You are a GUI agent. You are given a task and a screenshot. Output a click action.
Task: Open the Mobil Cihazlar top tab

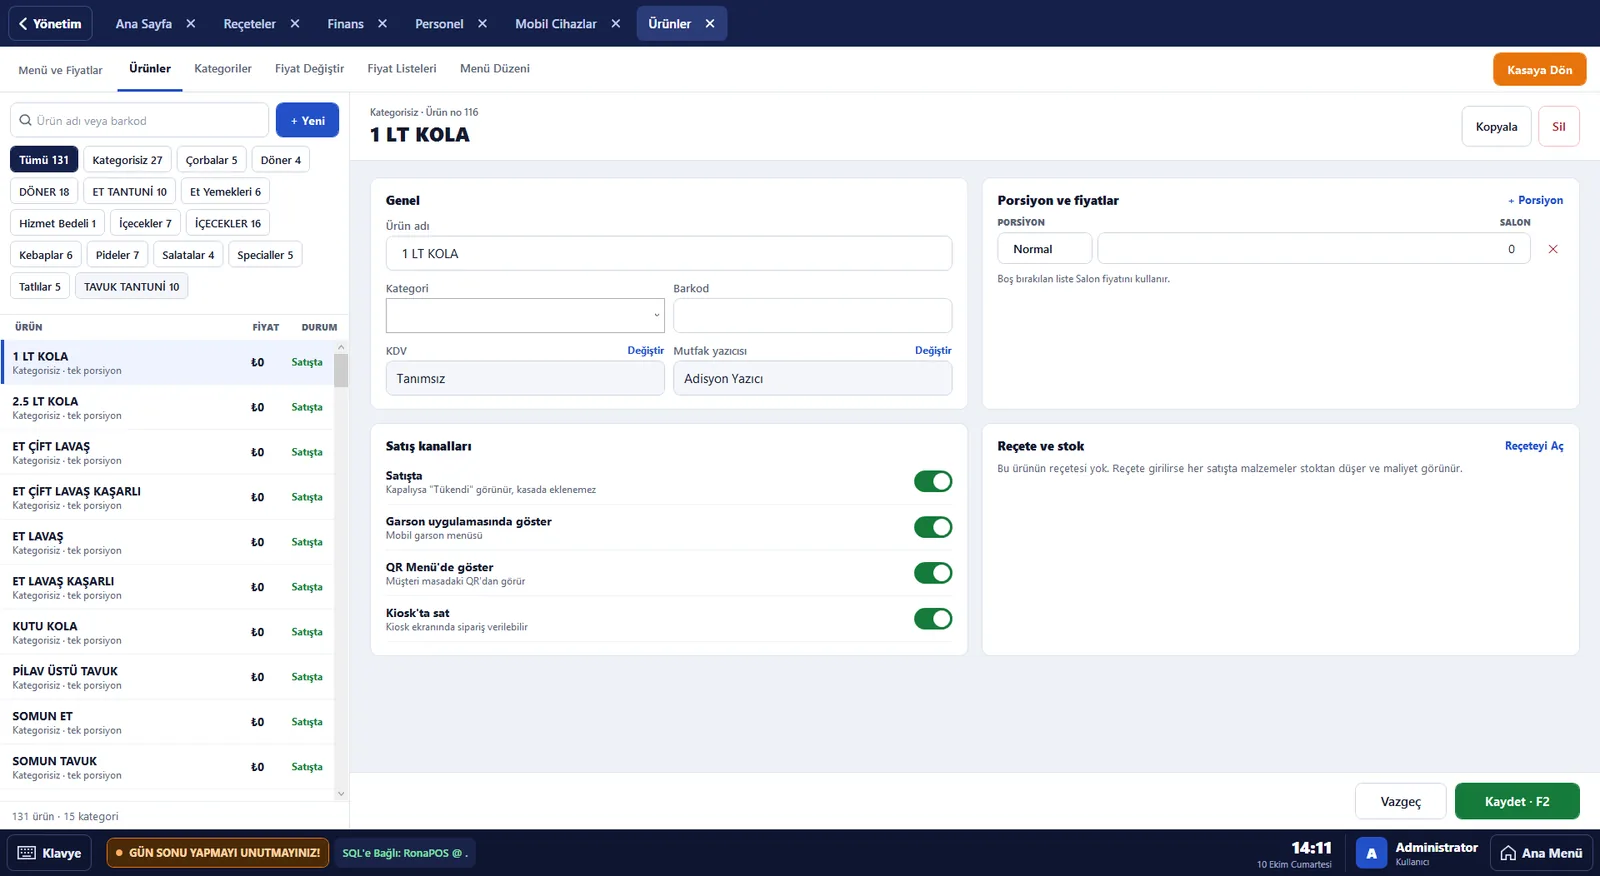coord(556,24)
